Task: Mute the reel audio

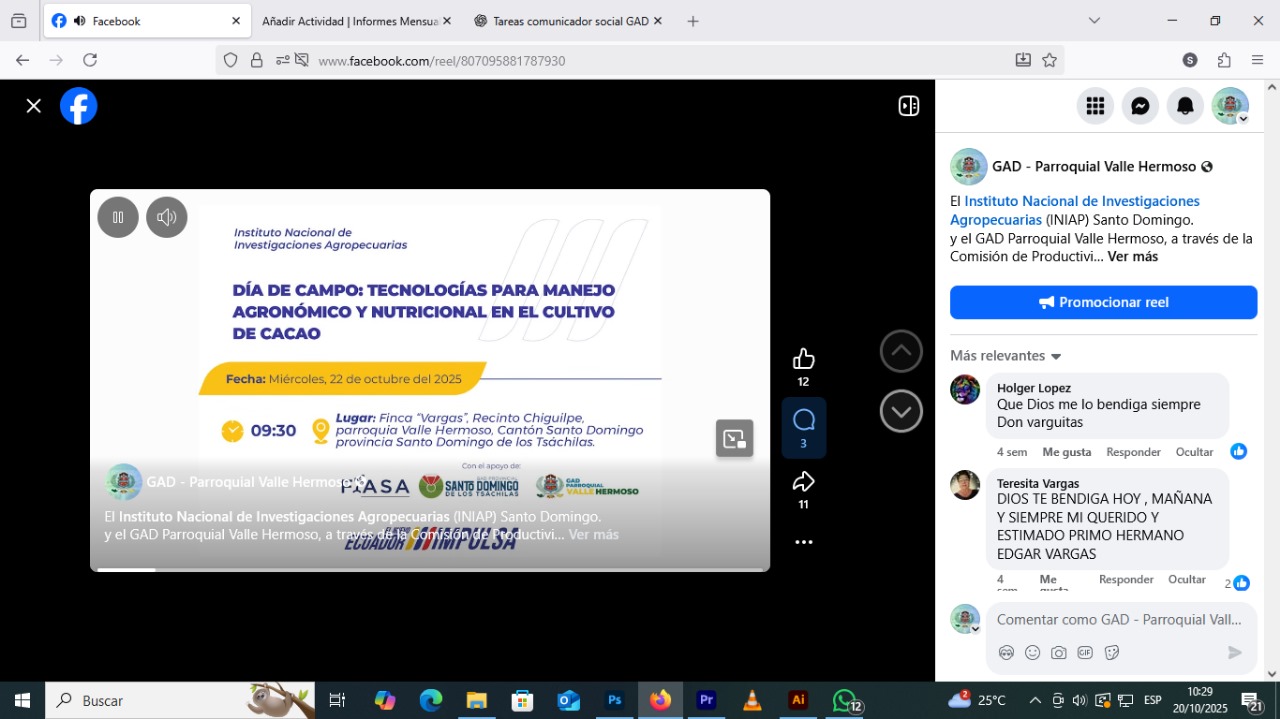Action: click(x=167, y=217)
